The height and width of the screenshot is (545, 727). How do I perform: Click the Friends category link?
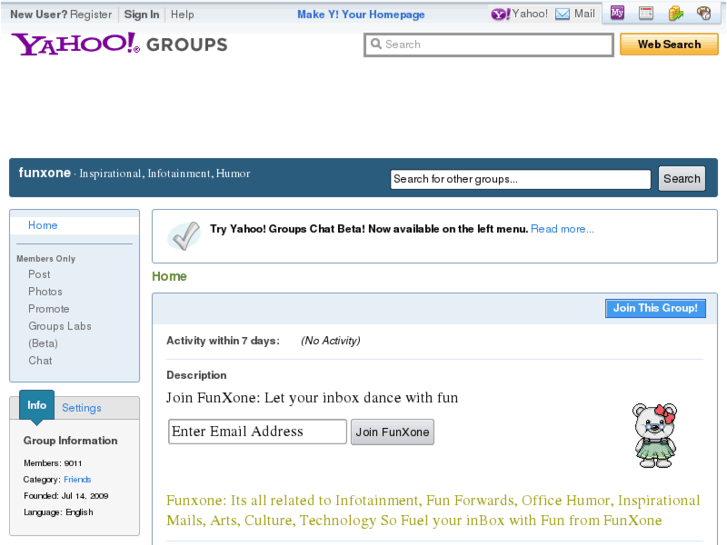[x=77, y=479]
